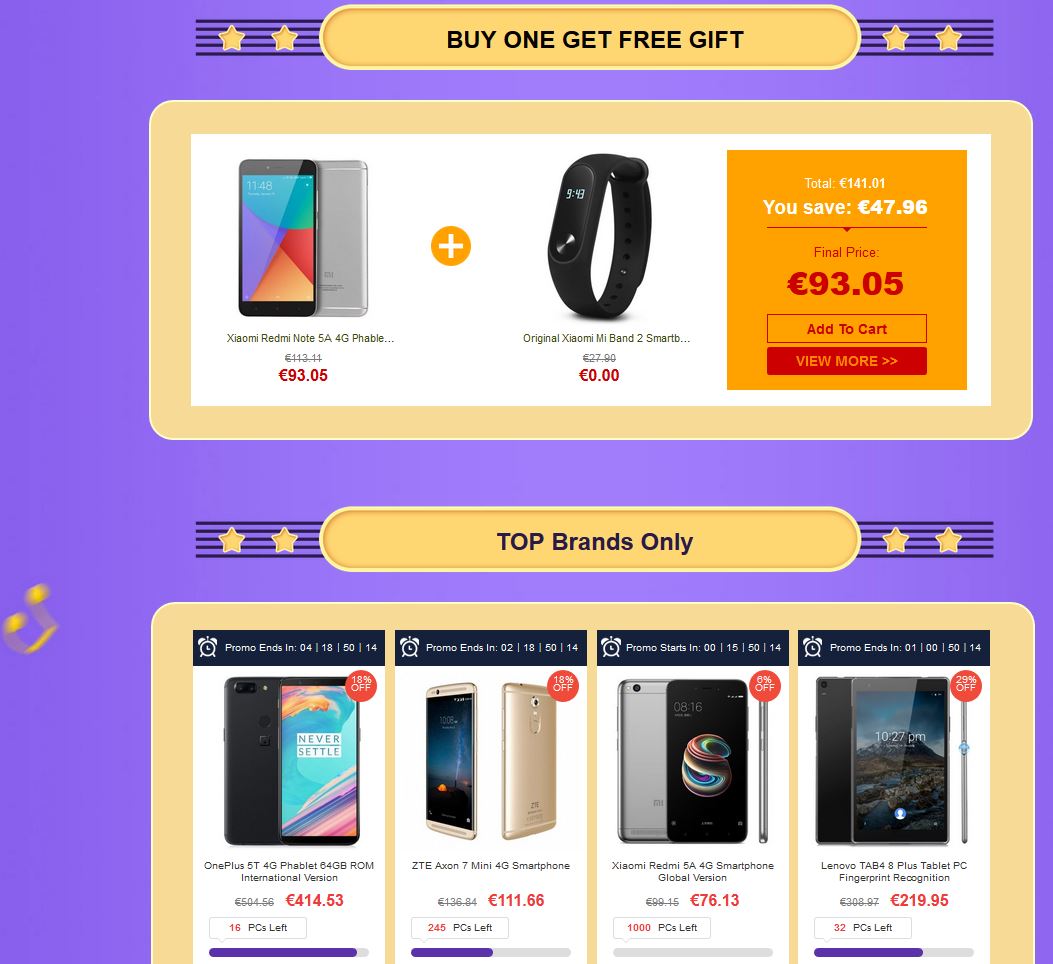
Task: Click the alarm clock icon above Xiaomi Redmi 5A
Action: click(610, 647)
